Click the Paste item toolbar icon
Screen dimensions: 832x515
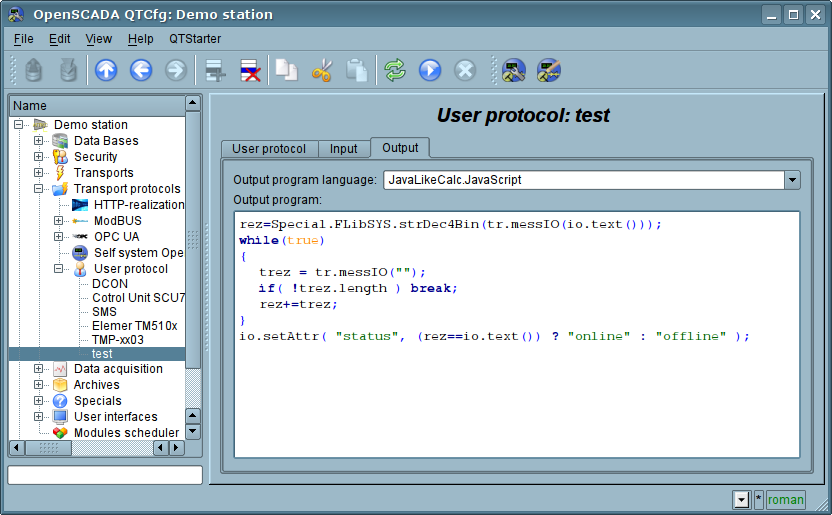(357, 70)
